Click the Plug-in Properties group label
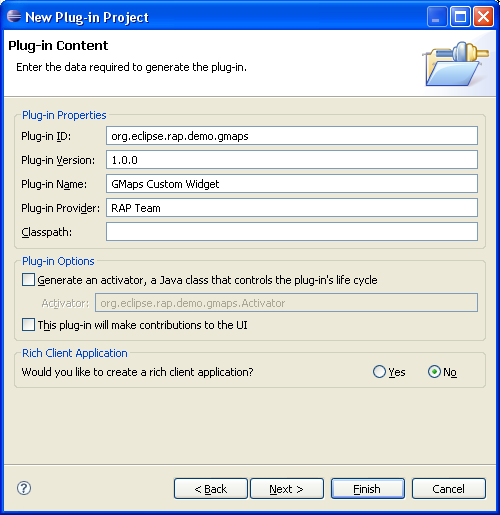The height and width of the screenshot is (515, 500). click(64, 115)
